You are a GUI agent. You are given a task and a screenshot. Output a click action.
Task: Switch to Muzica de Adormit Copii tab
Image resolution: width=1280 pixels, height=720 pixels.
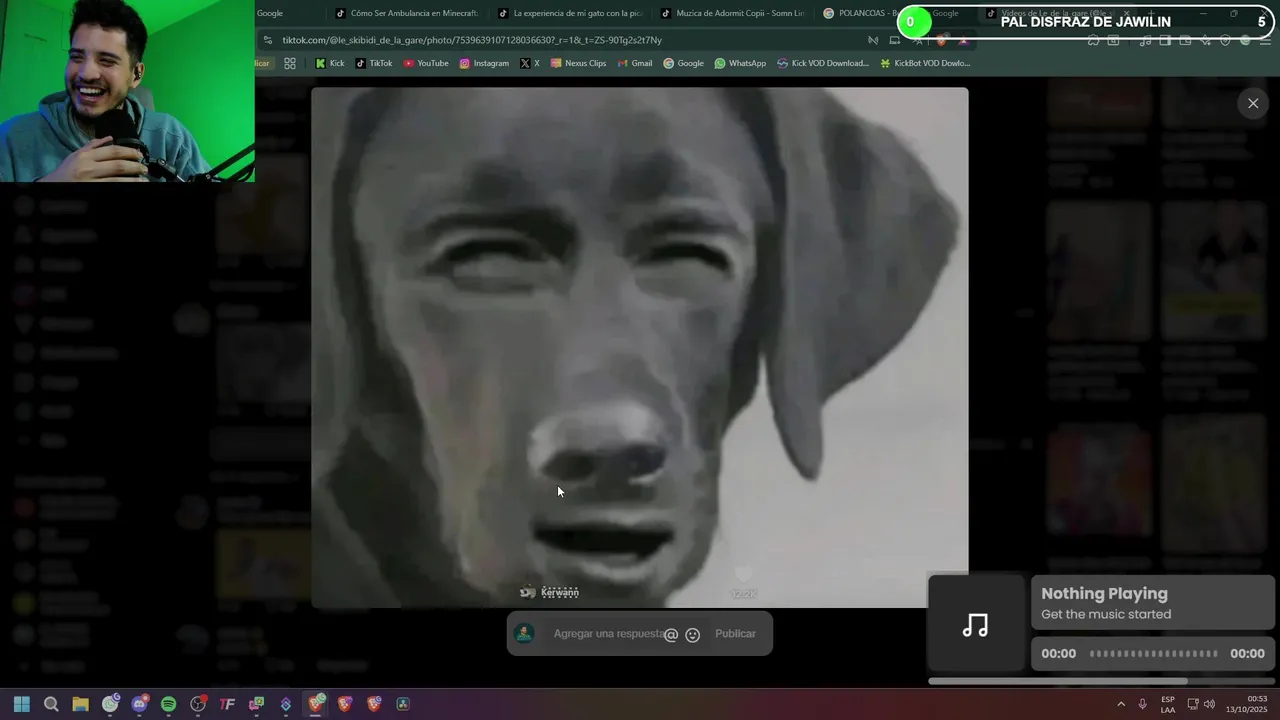[x=733, y=13]
